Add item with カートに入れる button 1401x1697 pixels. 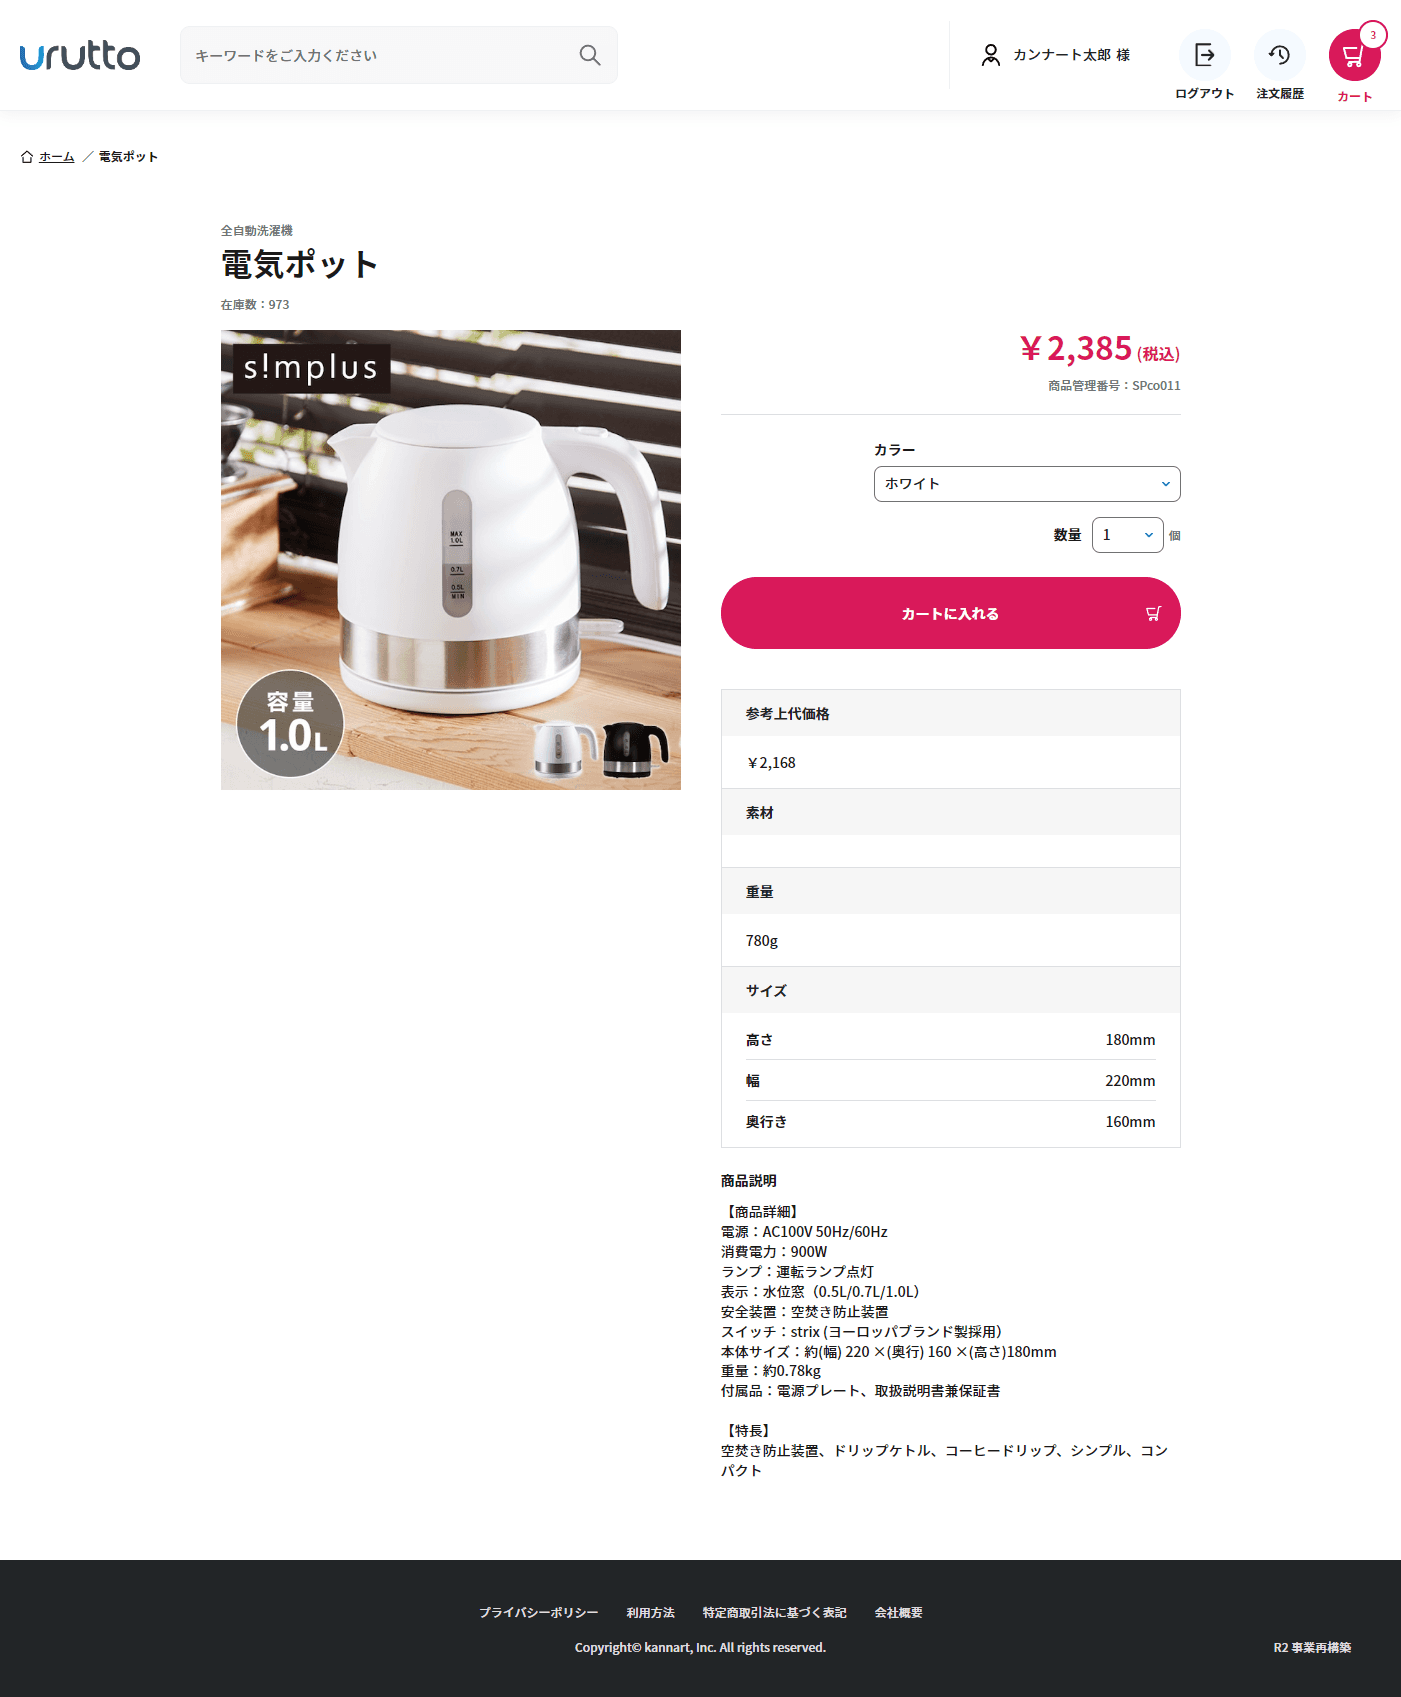950,613
